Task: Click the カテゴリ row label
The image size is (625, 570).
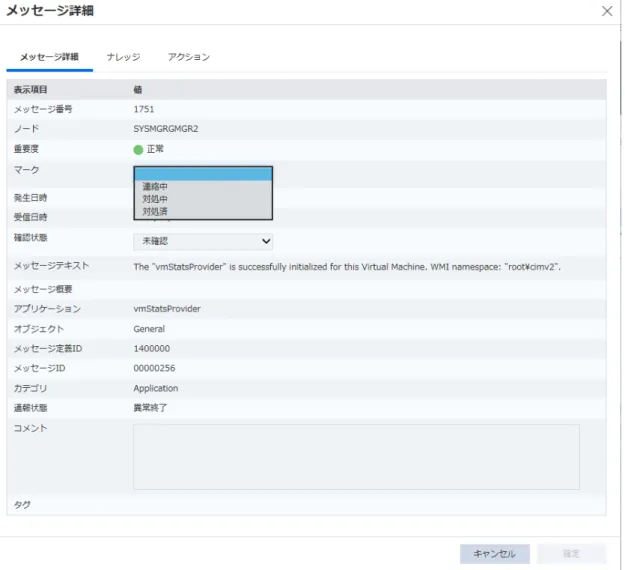Action: [30, 388]
